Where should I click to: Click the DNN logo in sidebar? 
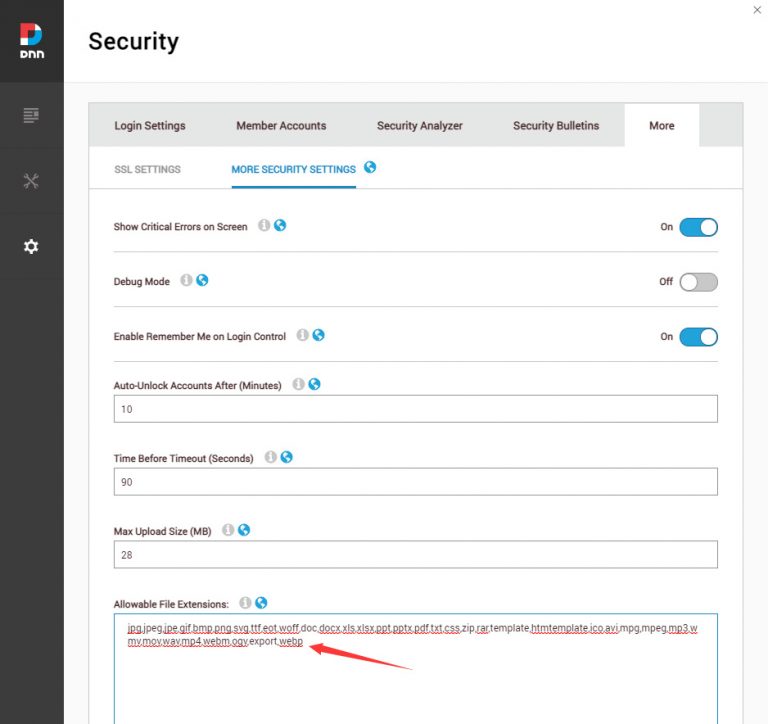(x=31, y=40)
